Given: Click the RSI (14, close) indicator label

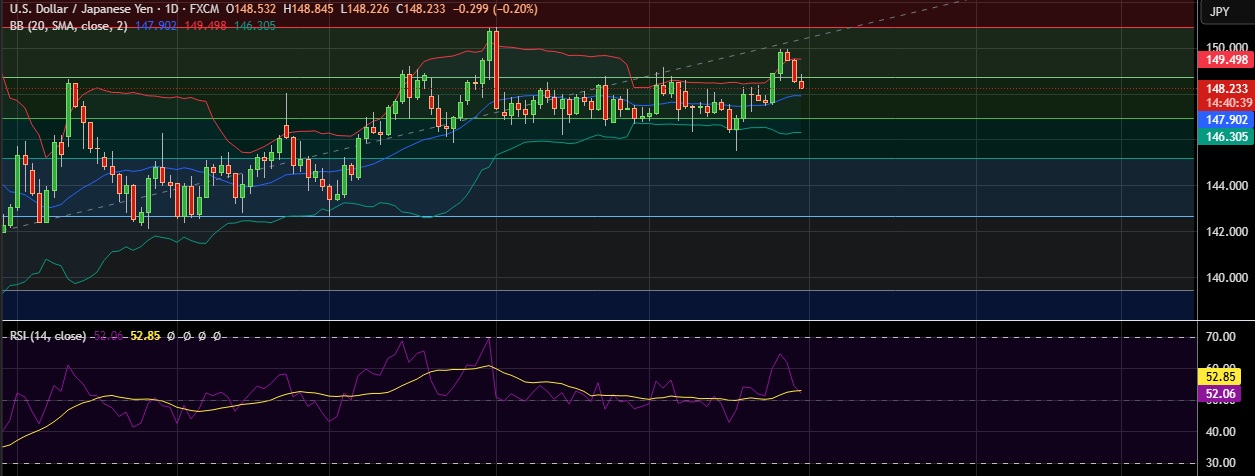Looking at the screenshot, I should [x=47, y=336].
